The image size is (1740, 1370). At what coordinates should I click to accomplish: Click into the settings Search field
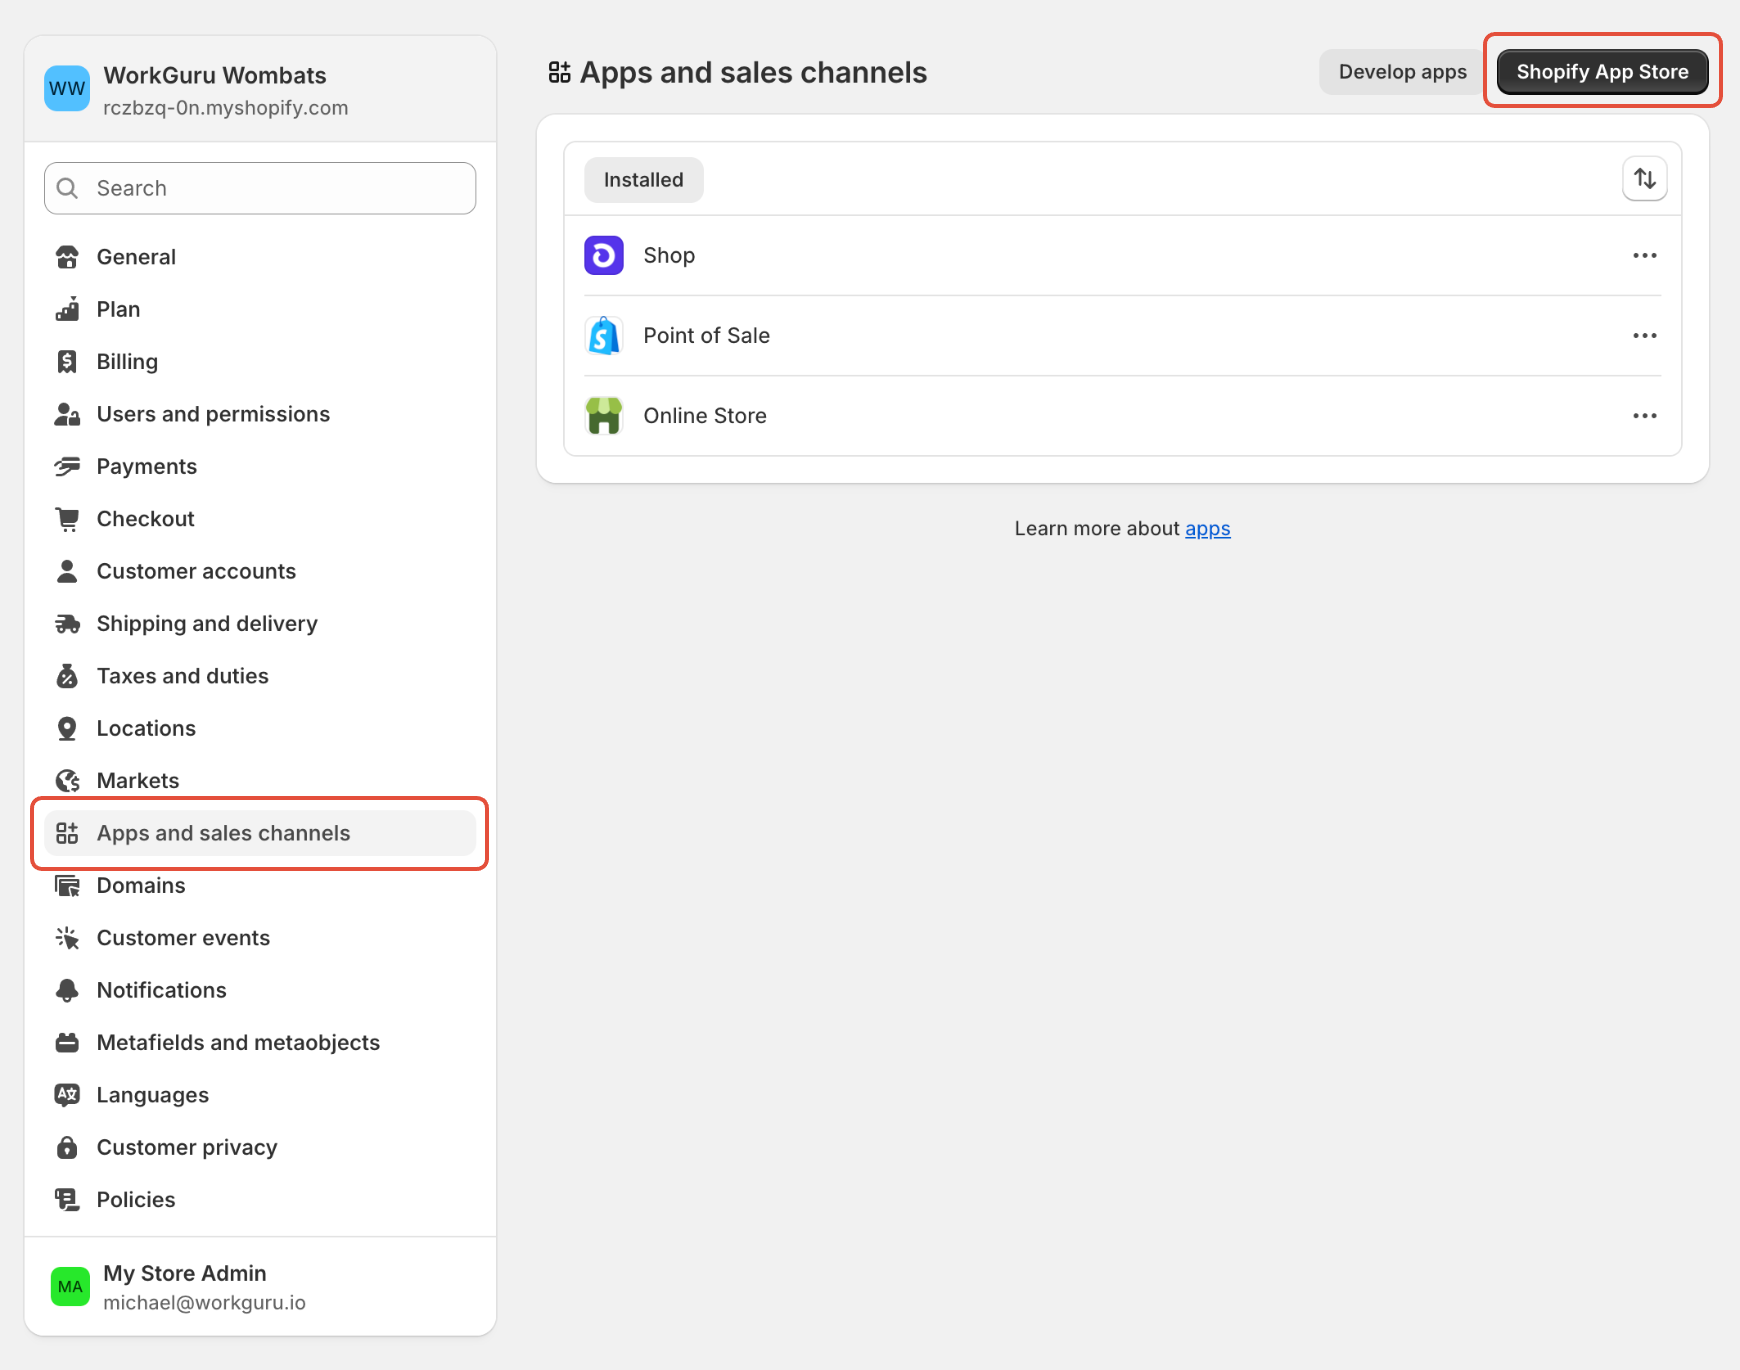tap(260, 188)
